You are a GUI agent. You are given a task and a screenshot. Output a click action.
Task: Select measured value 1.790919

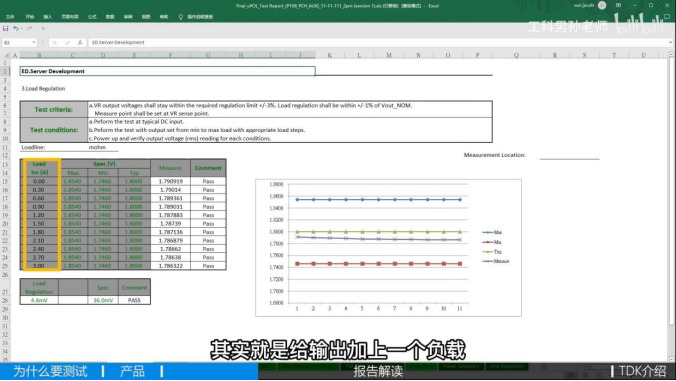click(170, 181)
